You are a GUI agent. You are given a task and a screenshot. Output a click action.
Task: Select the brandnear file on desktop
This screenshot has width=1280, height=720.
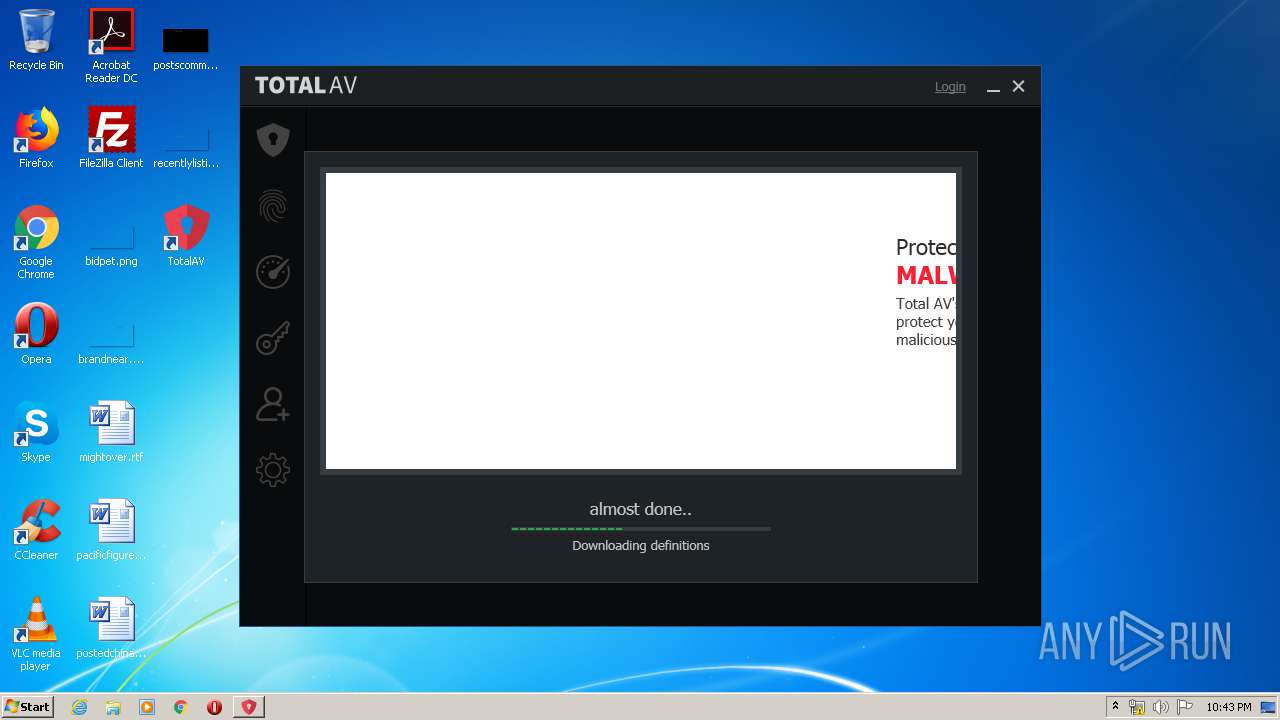point(111,341)
